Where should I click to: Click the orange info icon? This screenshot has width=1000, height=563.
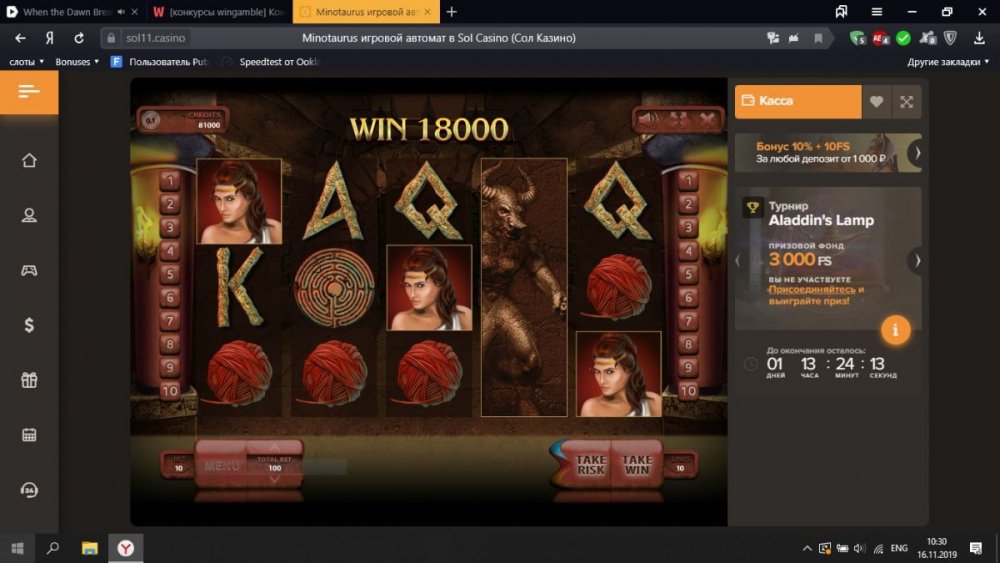(895, 330)
